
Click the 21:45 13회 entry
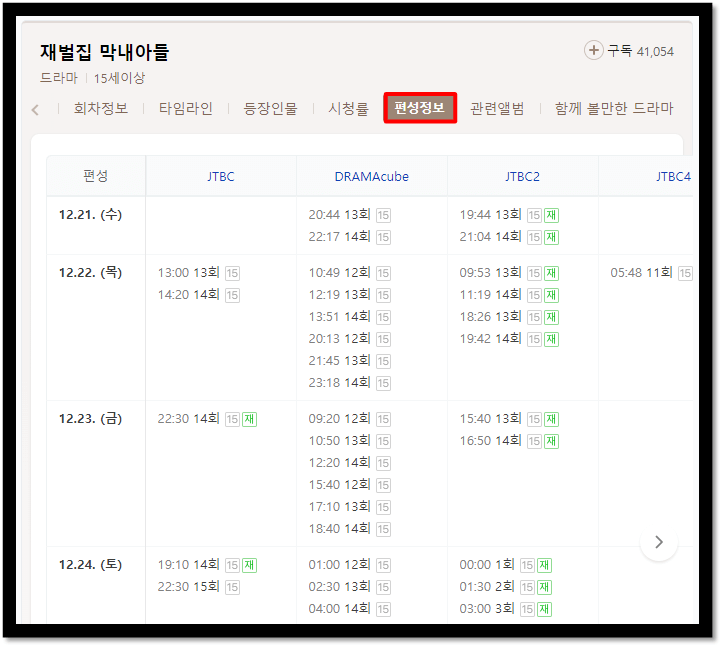349,361
